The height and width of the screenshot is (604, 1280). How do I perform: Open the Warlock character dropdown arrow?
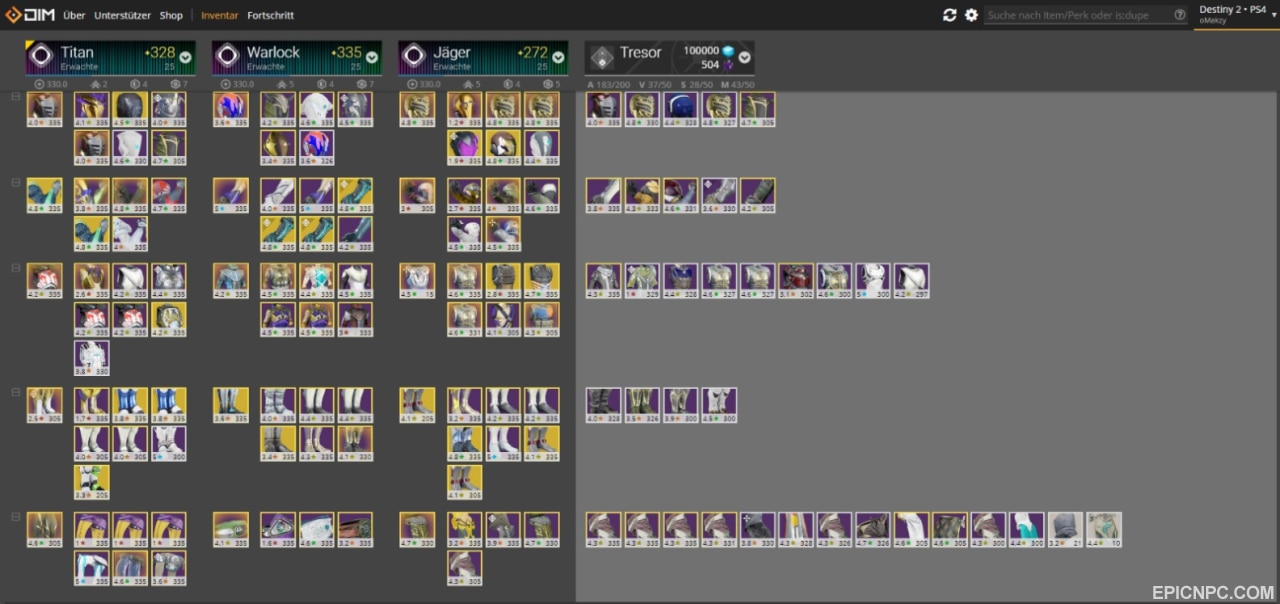pos(372,57)
